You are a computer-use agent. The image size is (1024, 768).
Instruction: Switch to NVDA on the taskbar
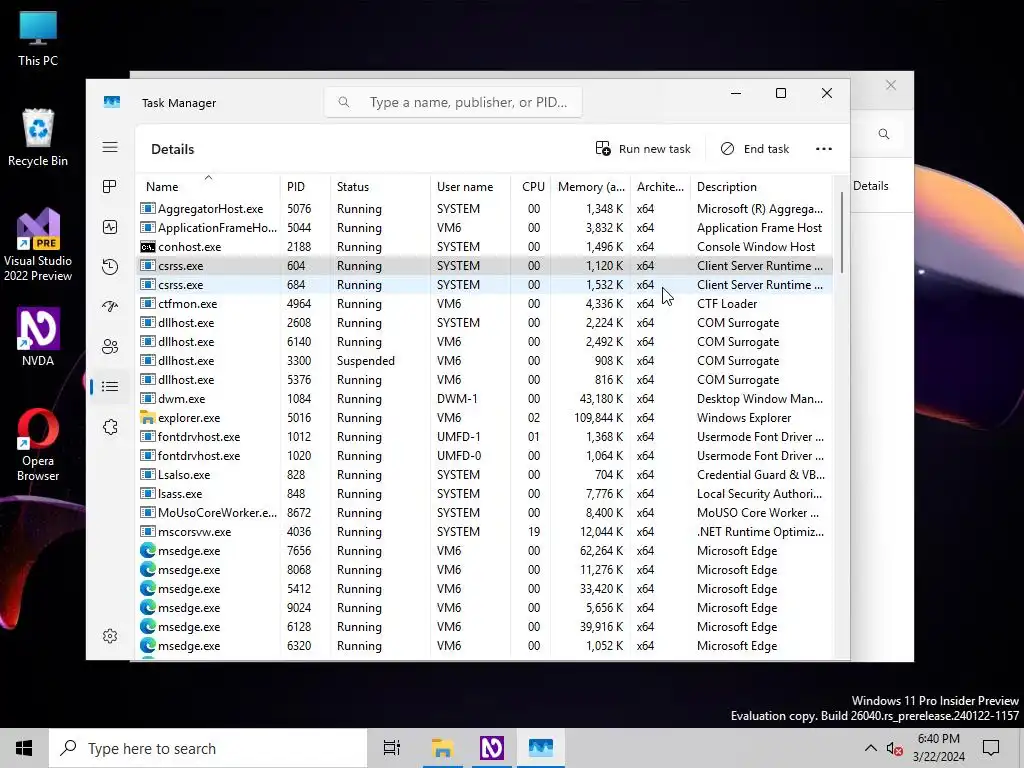point(492,748)
